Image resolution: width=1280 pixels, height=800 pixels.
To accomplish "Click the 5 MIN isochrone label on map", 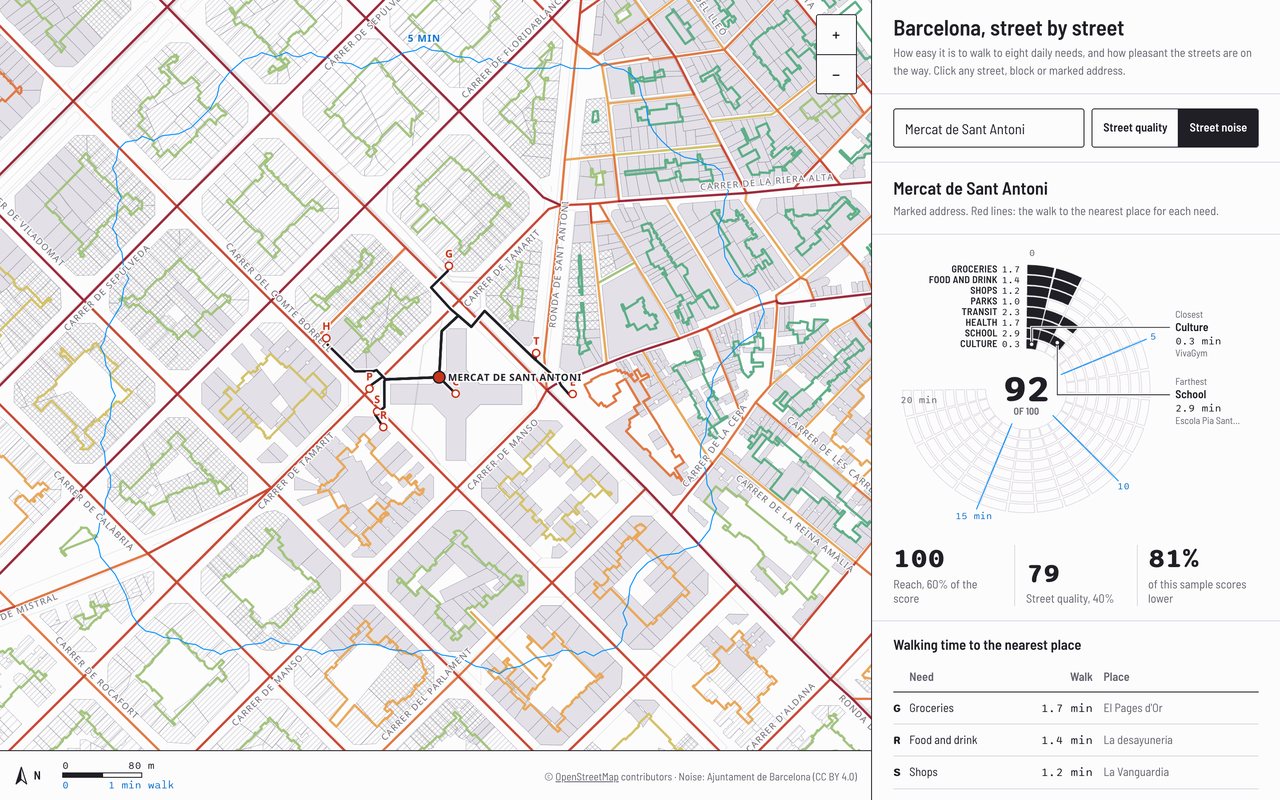I will pyautogui.click(x=423, y=38).
